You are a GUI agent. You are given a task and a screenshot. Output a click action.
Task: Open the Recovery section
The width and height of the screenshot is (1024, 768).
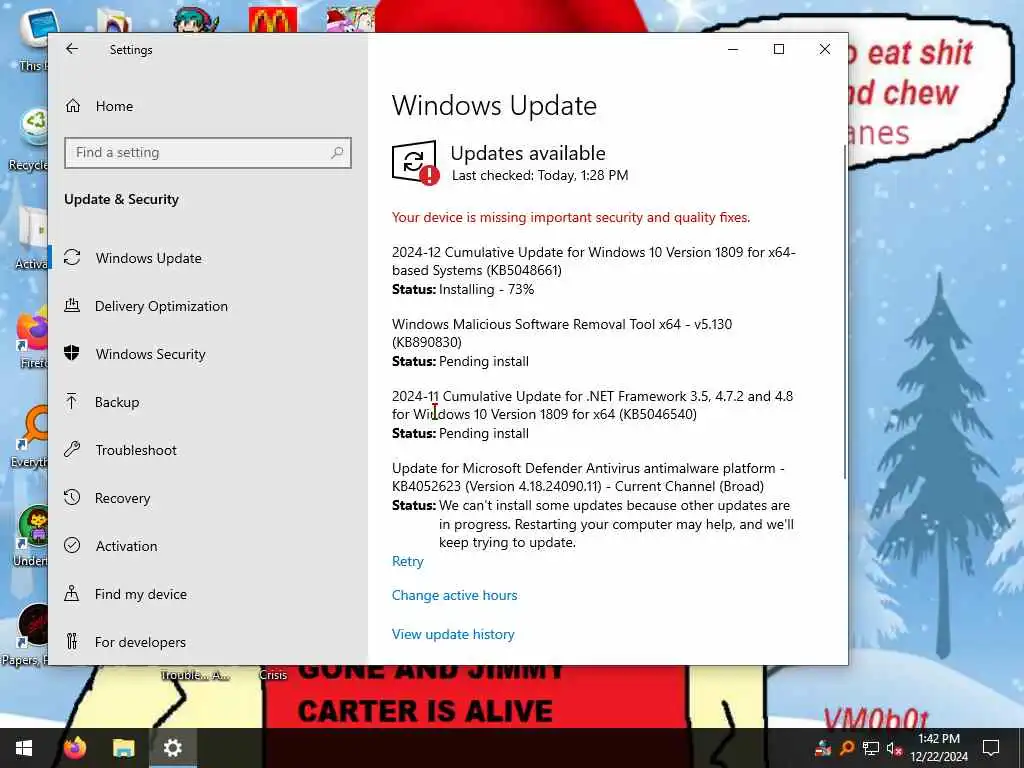[122, 498]
